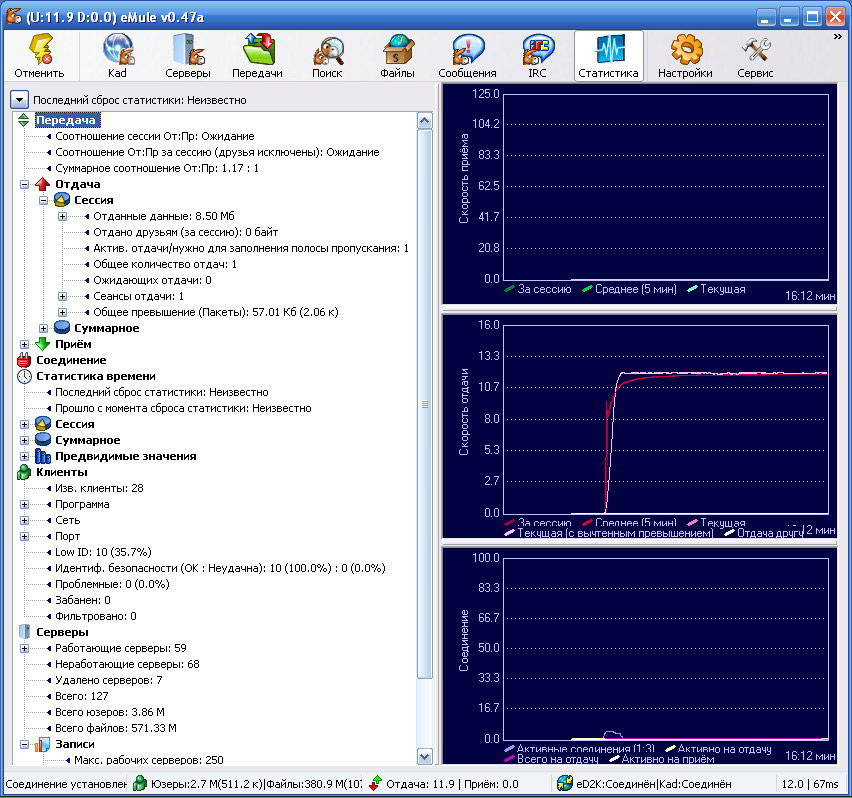Image resolution: width=852 pixels, height=798 pixels.
Task: Collapse the Записи node
Action: [24, 744]
